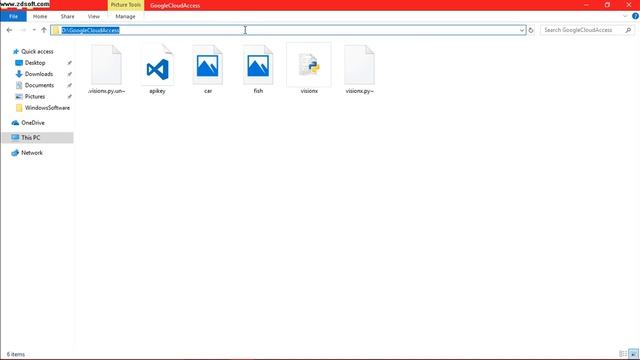The height and width of the screenshot is (360, 640).
Task: Close the GoogleCloudAccess window
Action: (629, 5)
